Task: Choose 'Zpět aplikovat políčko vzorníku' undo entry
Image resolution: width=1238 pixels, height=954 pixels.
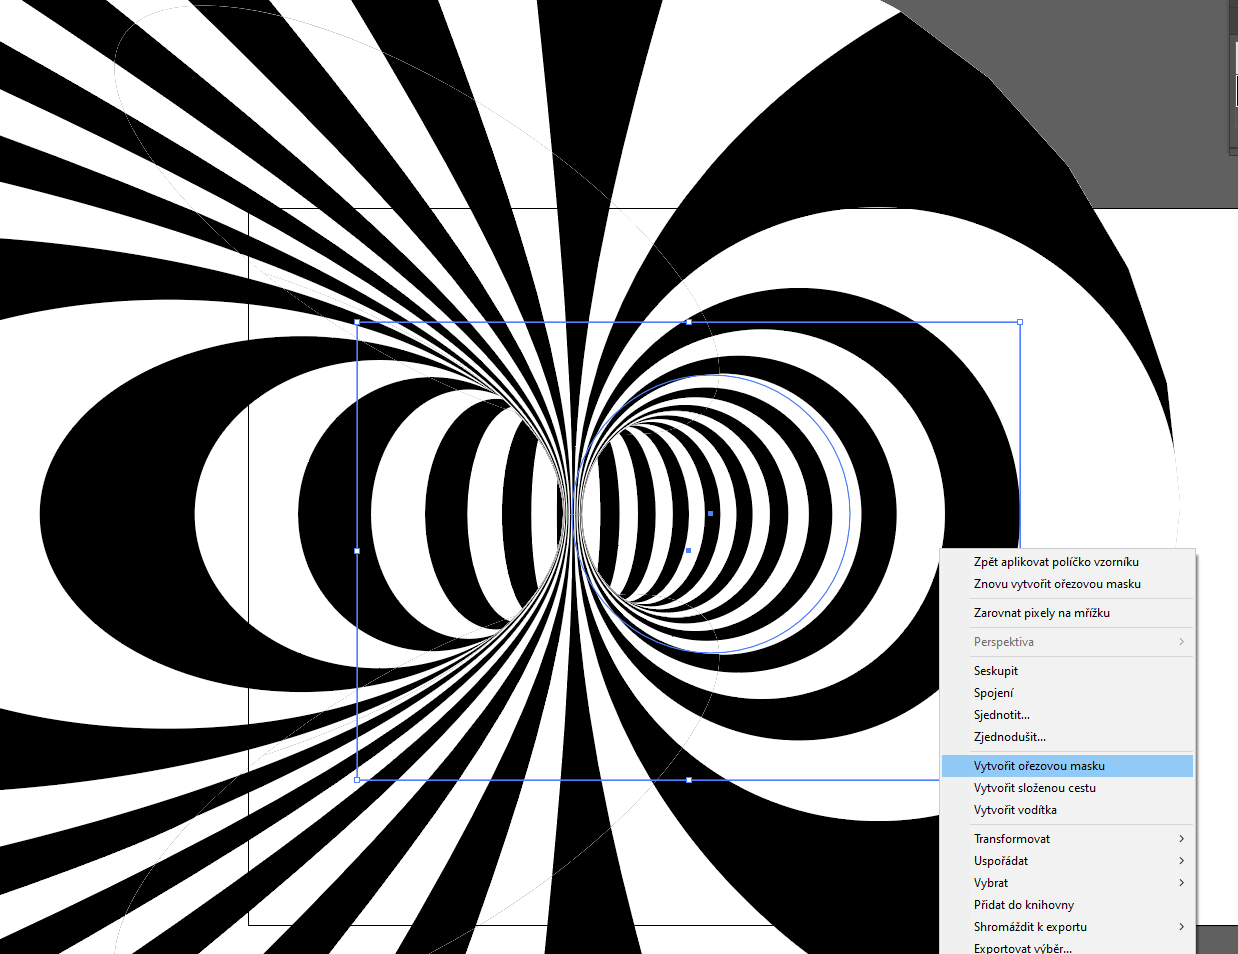Action: pyautogui.click(x=1056, y=562)
